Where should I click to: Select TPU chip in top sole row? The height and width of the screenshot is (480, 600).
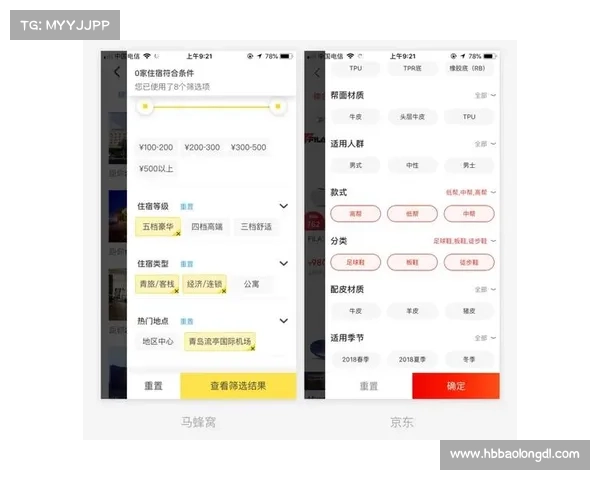pos(355,68)
